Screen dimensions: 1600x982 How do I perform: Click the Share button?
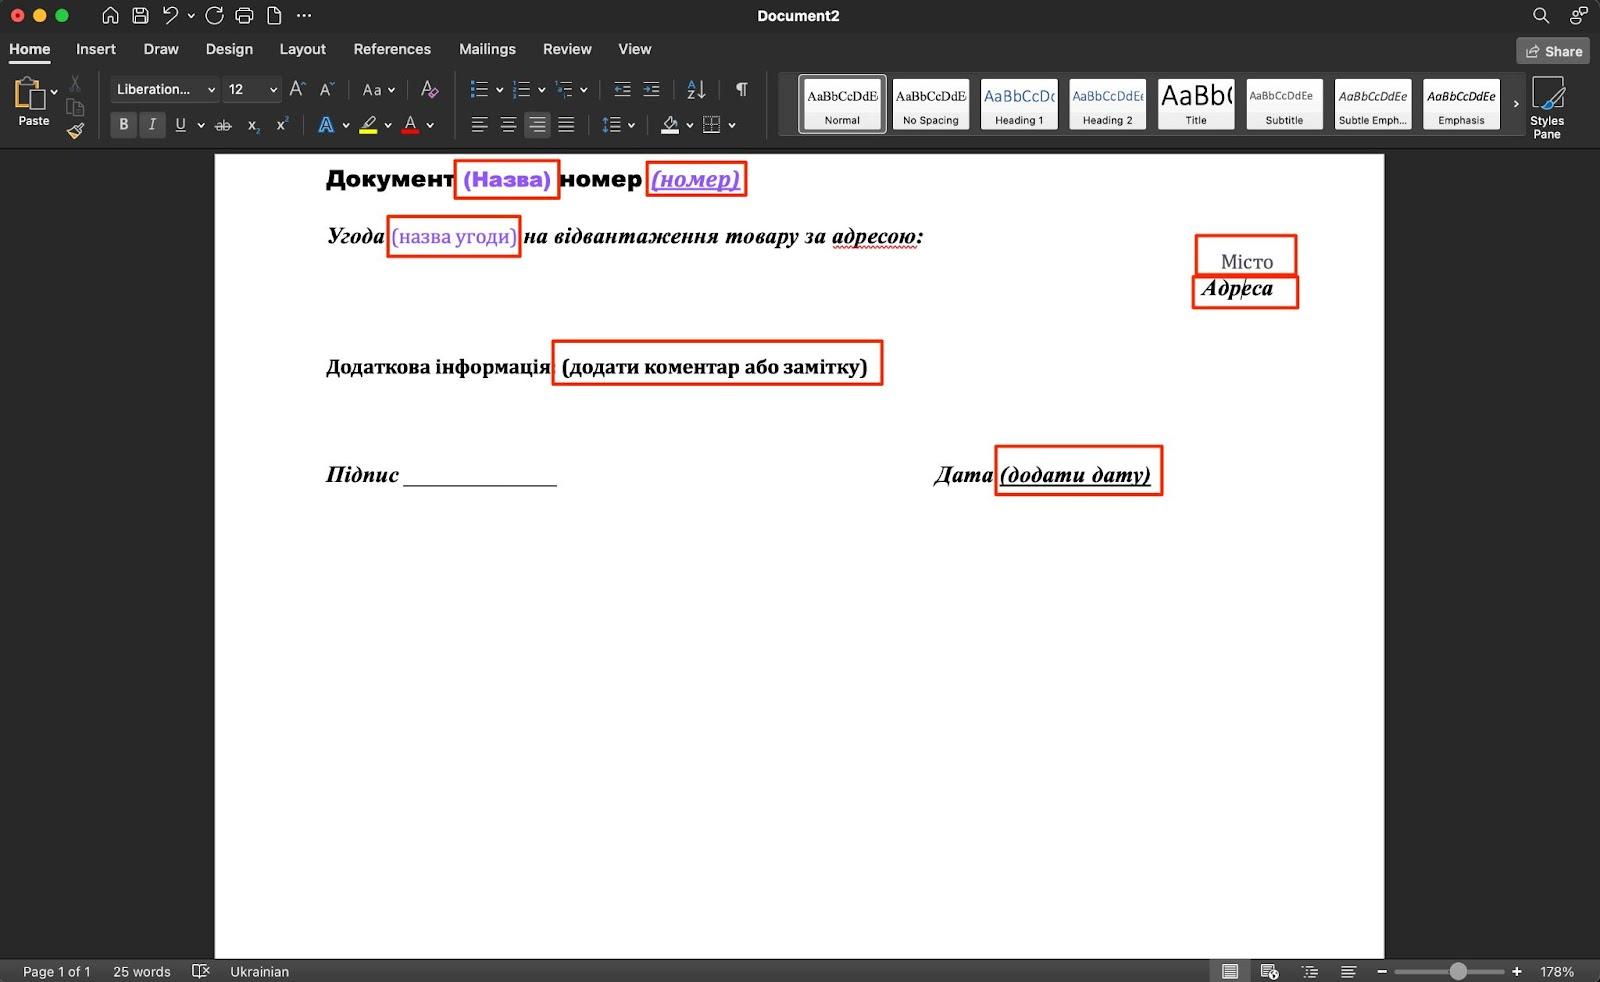coord(1553,51)
